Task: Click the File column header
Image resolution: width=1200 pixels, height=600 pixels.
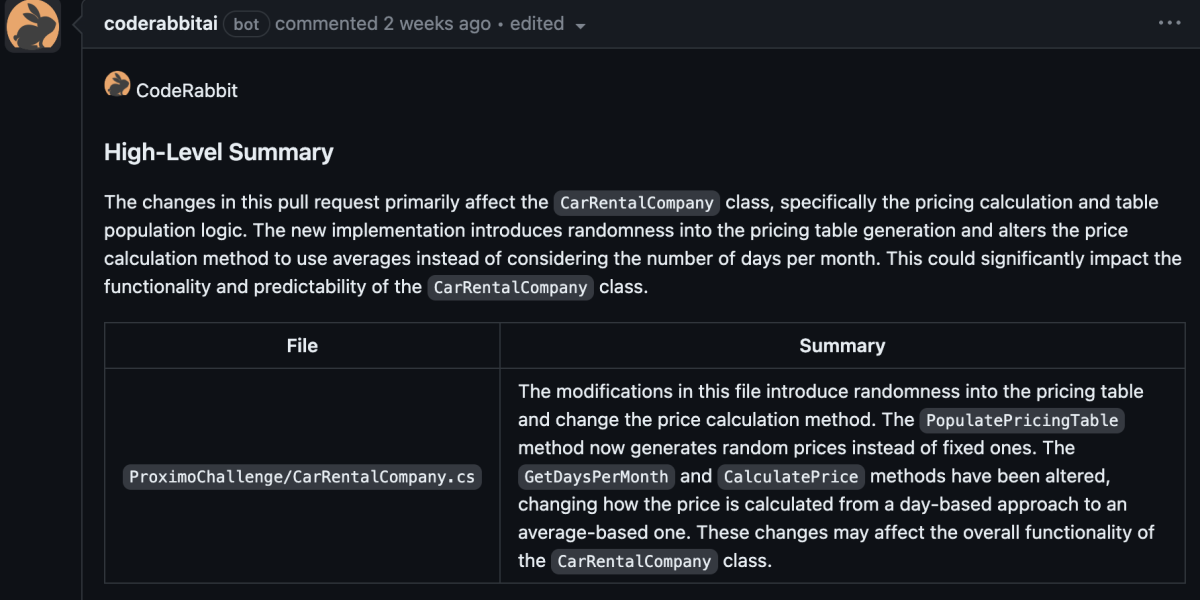Action: [302, 346]
